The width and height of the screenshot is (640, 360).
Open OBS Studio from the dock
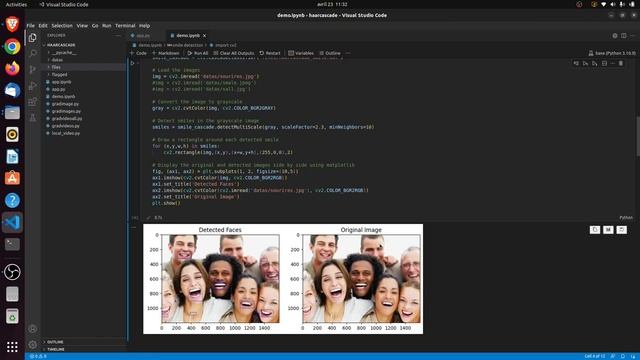12,272
